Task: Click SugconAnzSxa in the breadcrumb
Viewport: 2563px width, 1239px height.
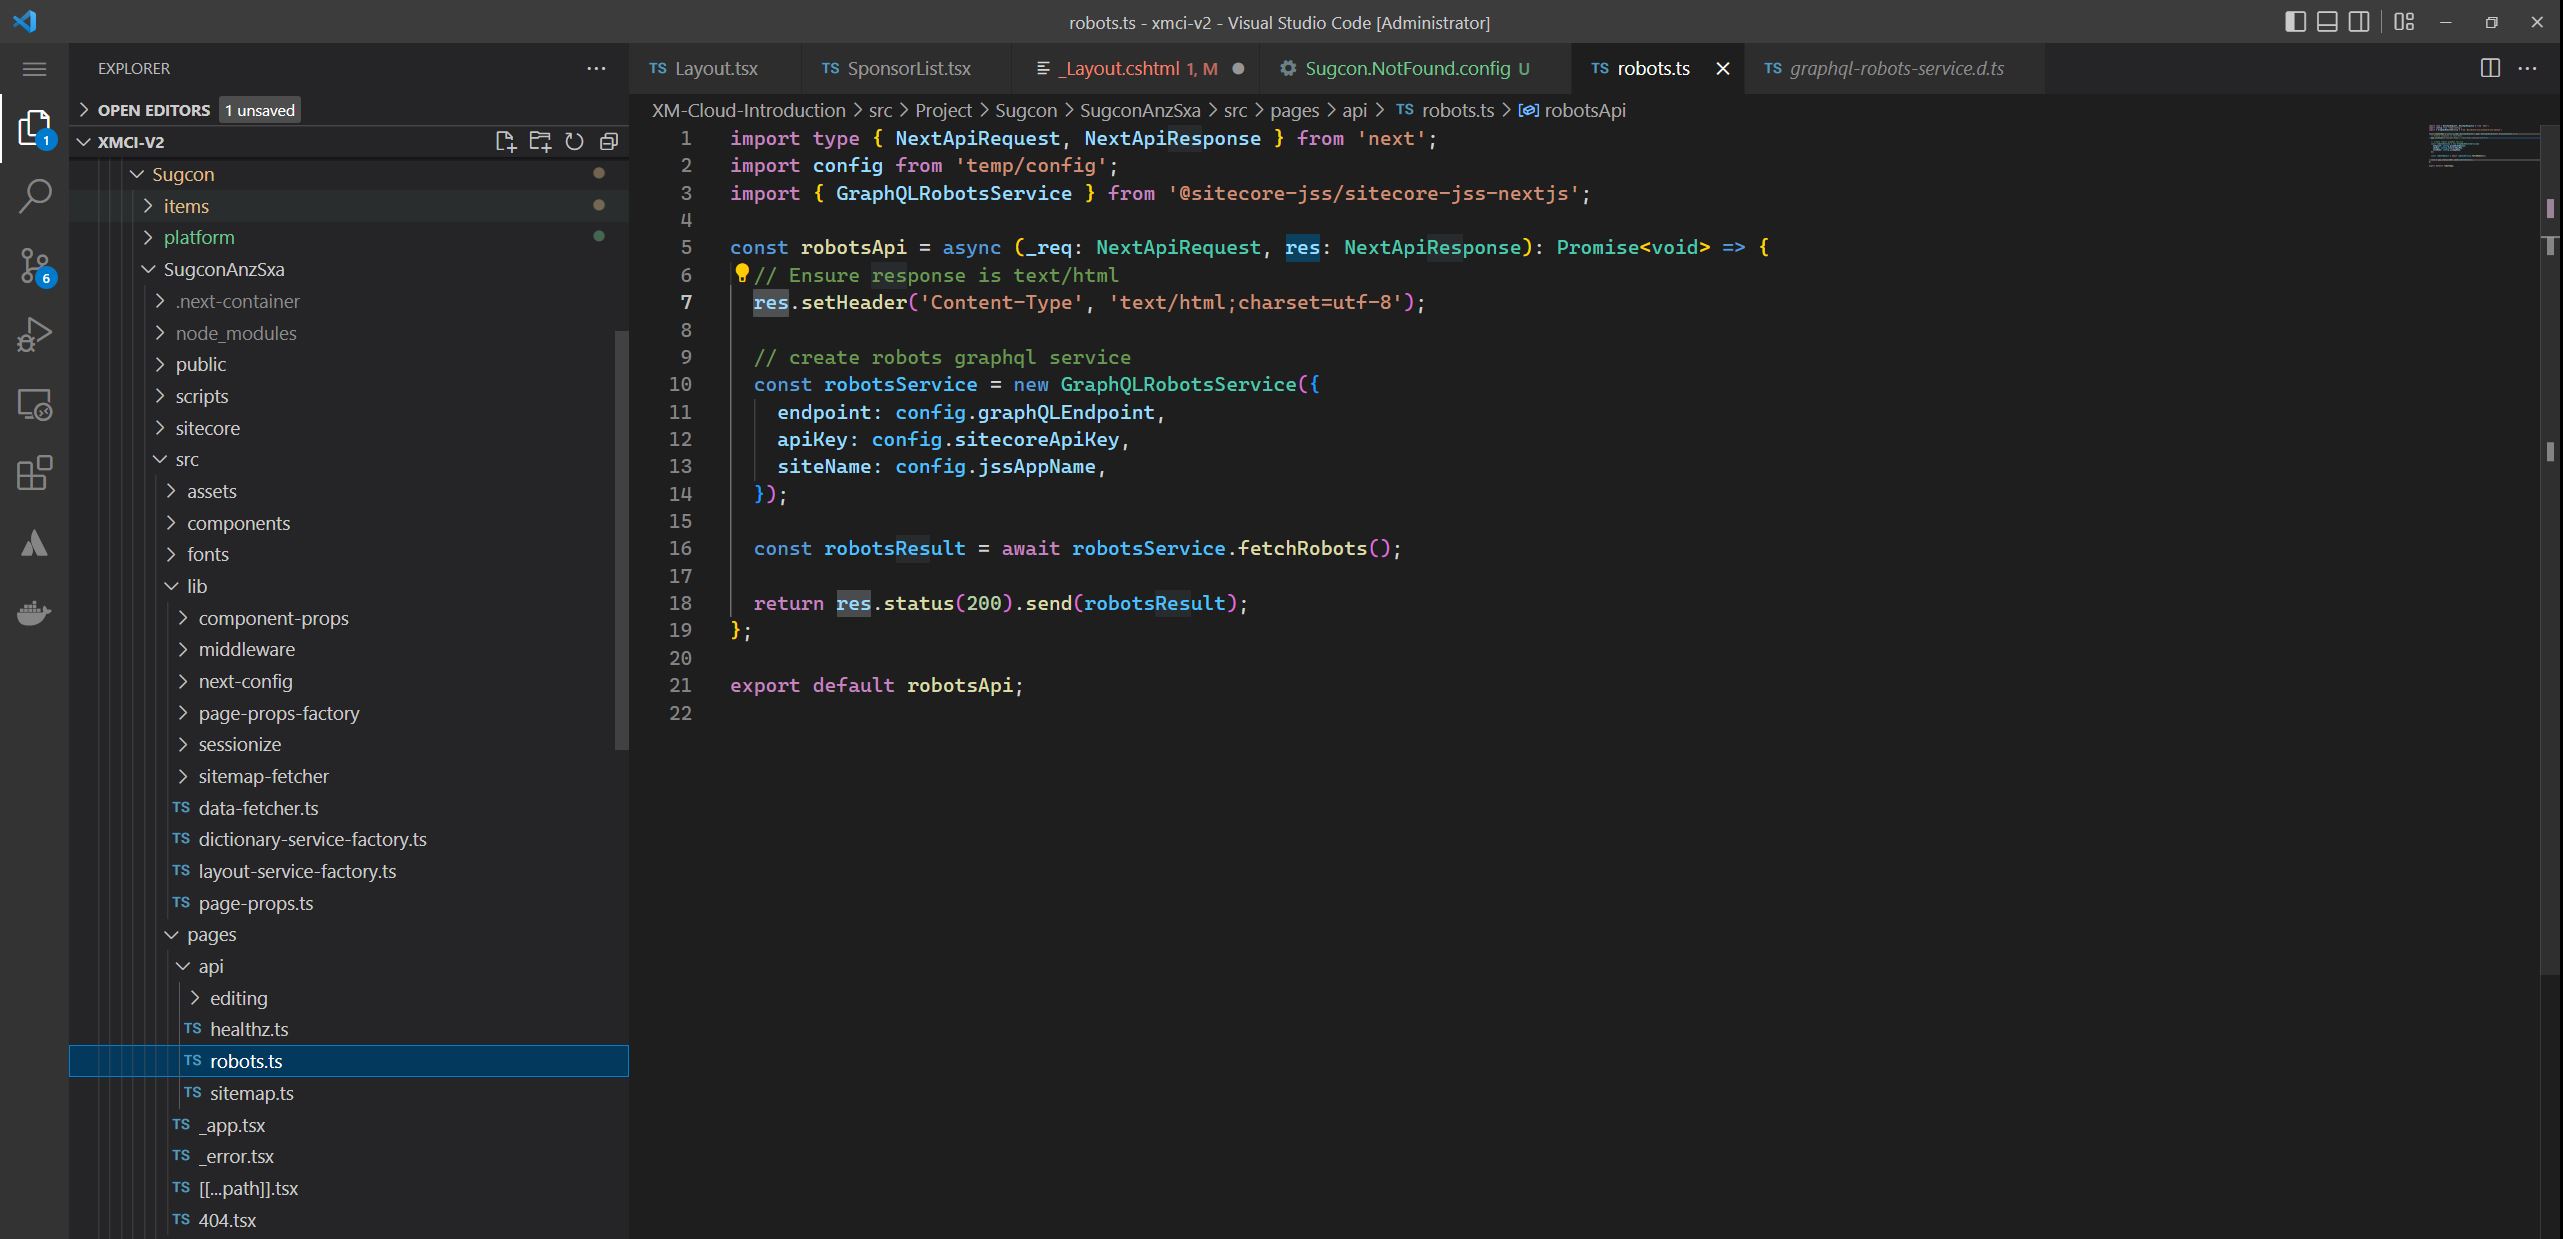Action: (1140, 110)
